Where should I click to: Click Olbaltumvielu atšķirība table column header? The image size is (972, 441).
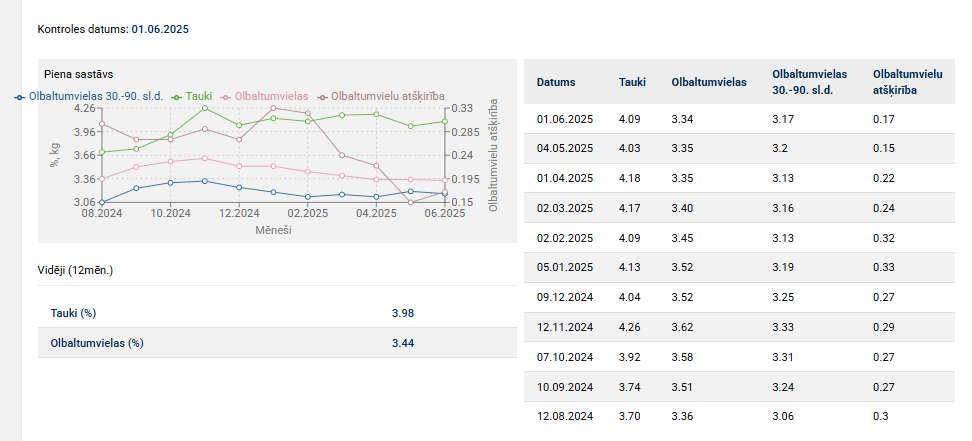pyautogui.click(x=908, y=82)
